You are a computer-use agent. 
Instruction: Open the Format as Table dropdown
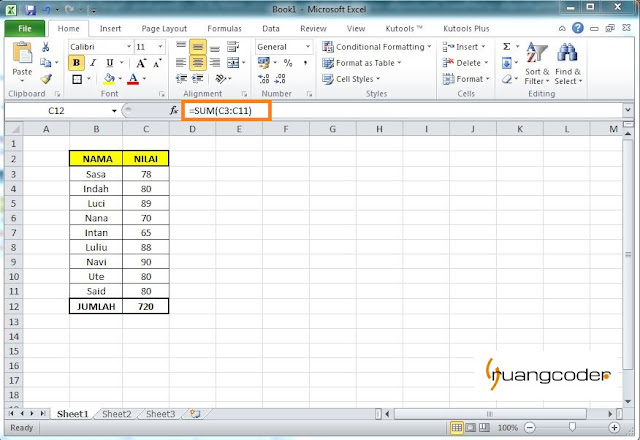362,63
